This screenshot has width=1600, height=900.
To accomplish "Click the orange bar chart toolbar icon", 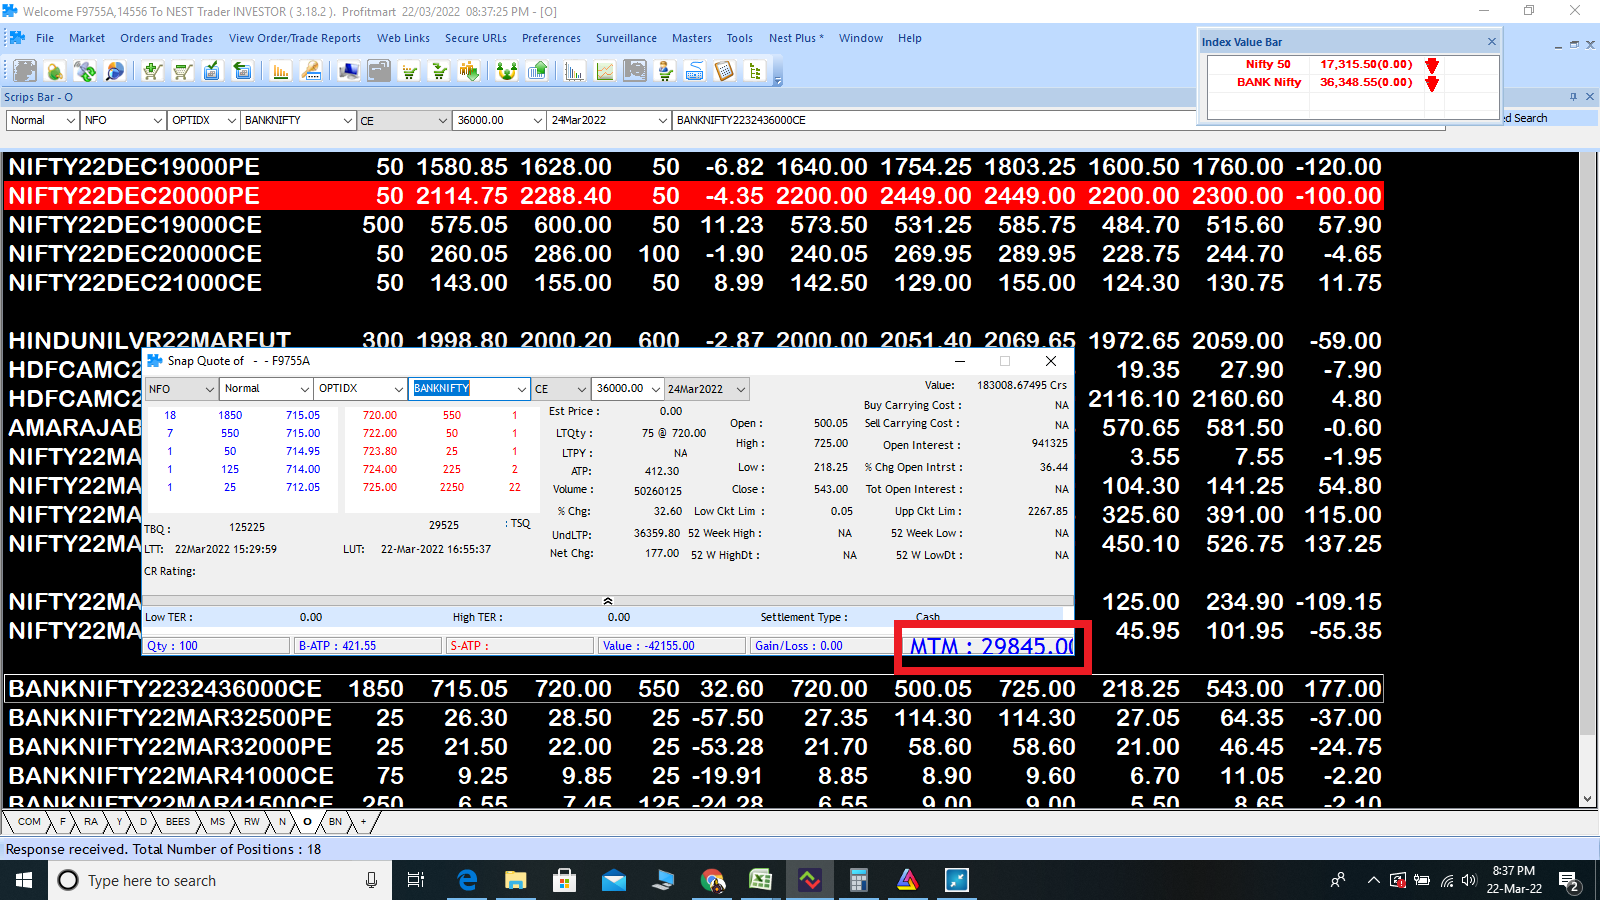I will click(281, 71).
